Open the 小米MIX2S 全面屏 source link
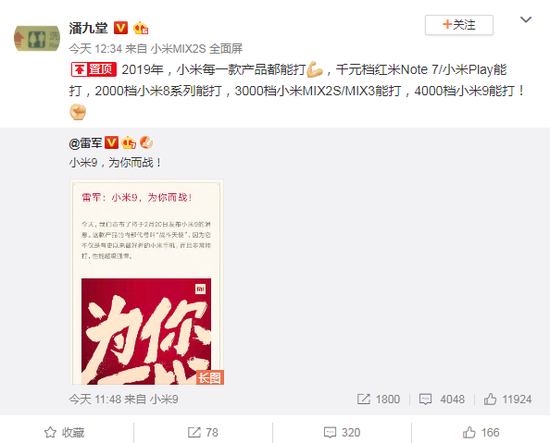 click(197, 48)
